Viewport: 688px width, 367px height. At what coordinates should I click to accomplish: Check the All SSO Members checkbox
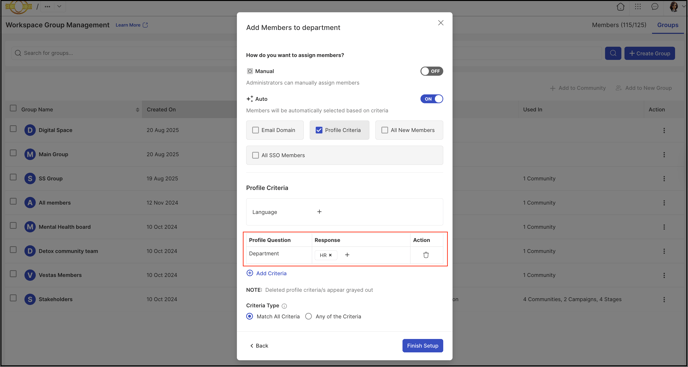pyautogui.click(x=255, y=155)
